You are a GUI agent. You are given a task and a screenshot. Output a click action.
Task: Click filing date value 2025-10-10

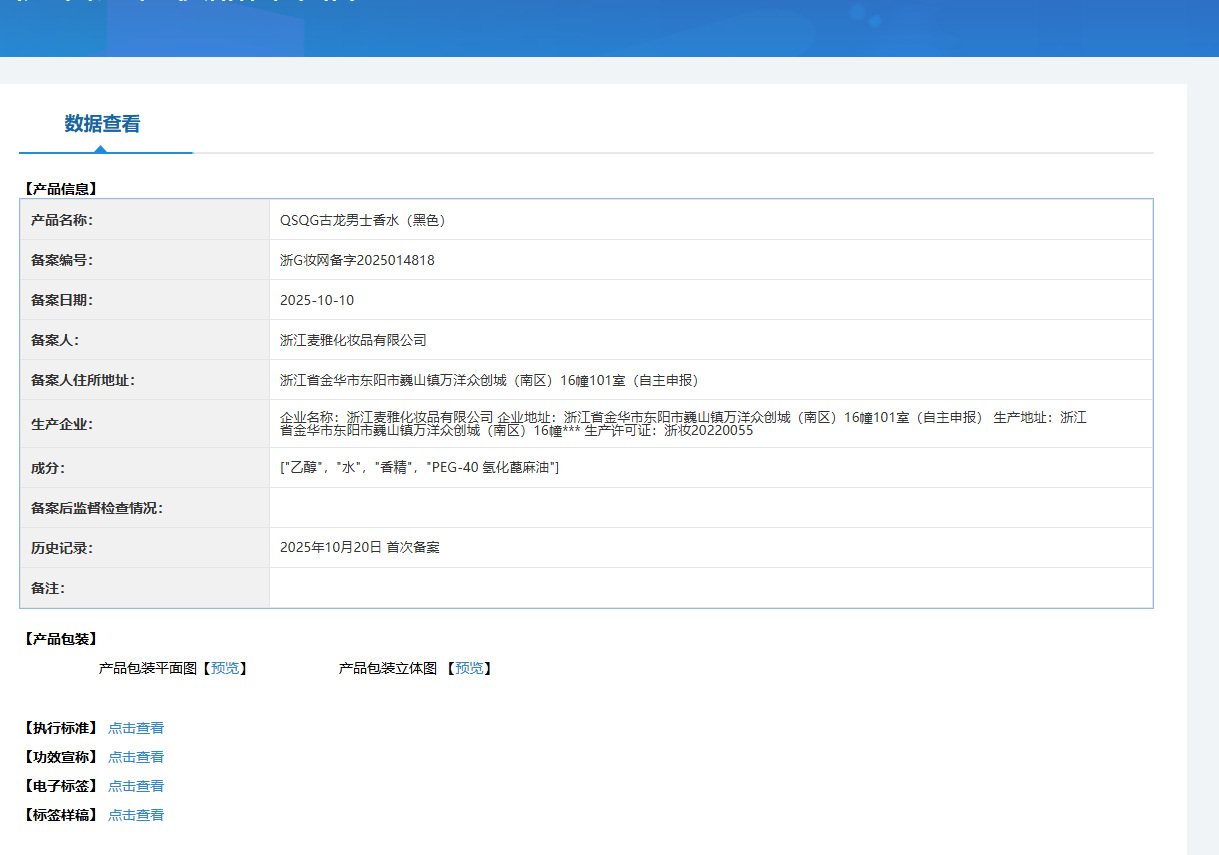(317, 300)
